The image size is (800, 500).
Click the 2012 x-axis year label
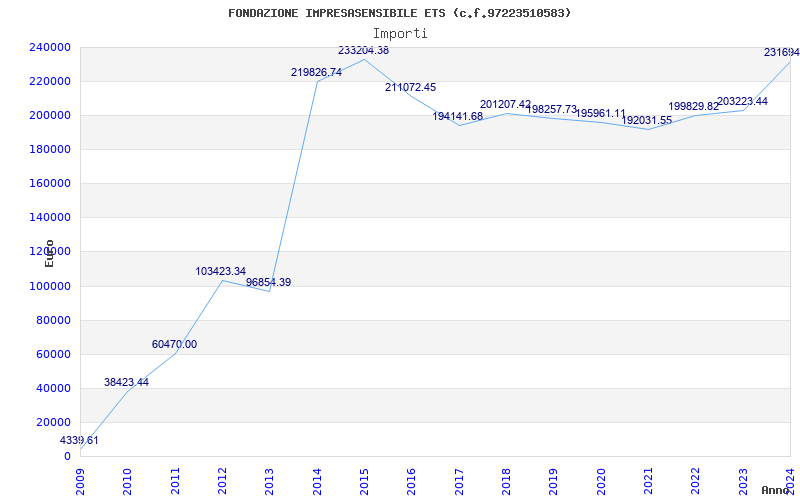[222, 481]
